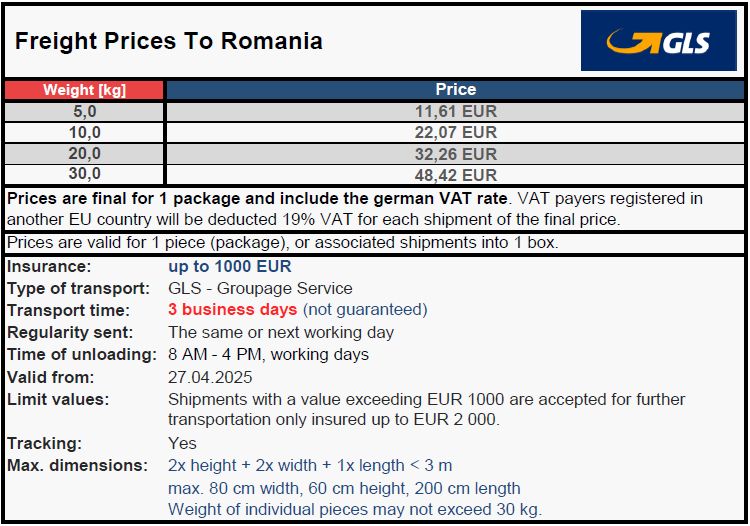This screenshot has height=526, width=750.
Task: Click the Tracking value 'Yes'
Action: pyautogui.click(x=182, y=443)
